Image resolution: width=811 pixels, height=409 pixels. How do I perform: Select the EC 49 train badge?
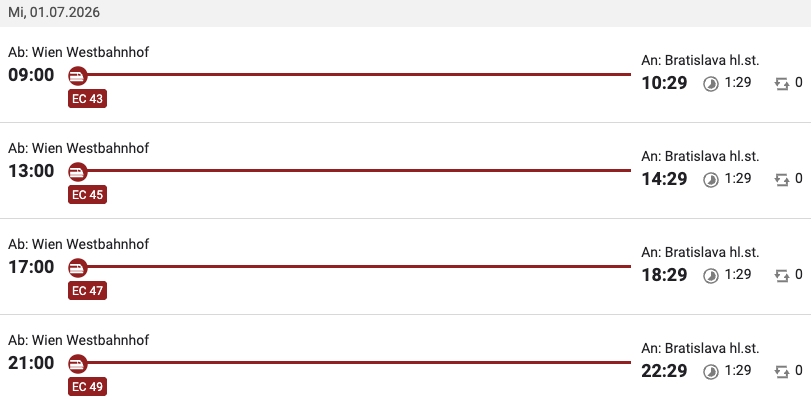tap(87, 387)
